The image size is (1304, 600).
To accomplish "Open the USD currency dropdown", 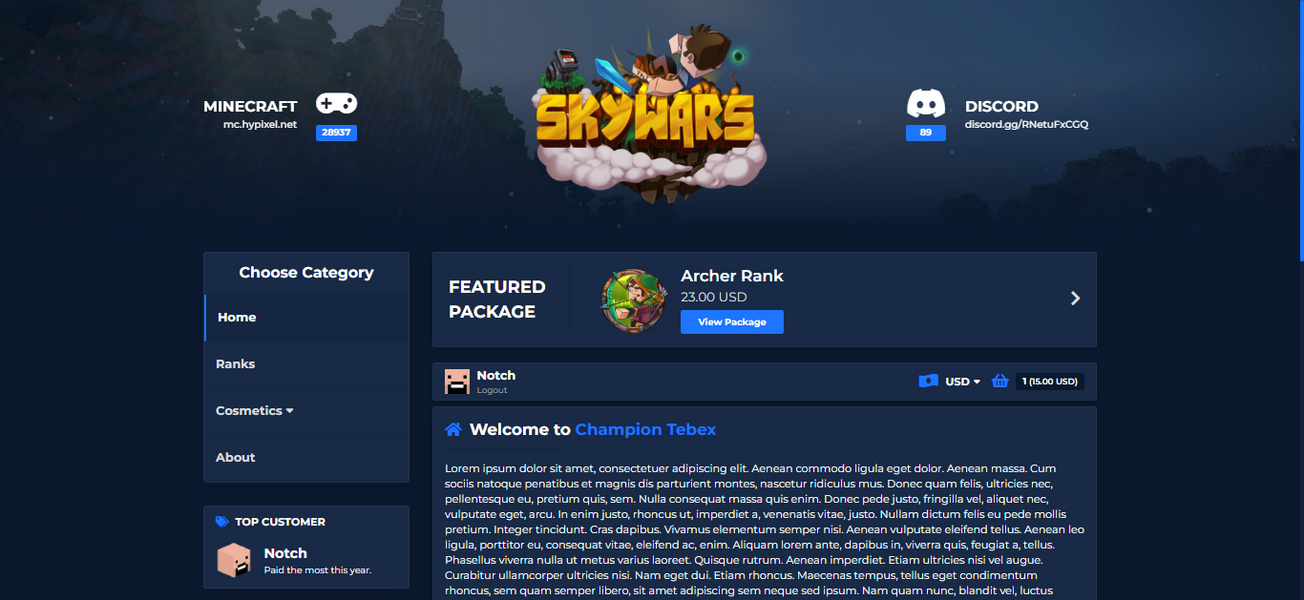I will pyautogui.click(x=963, y=382).
